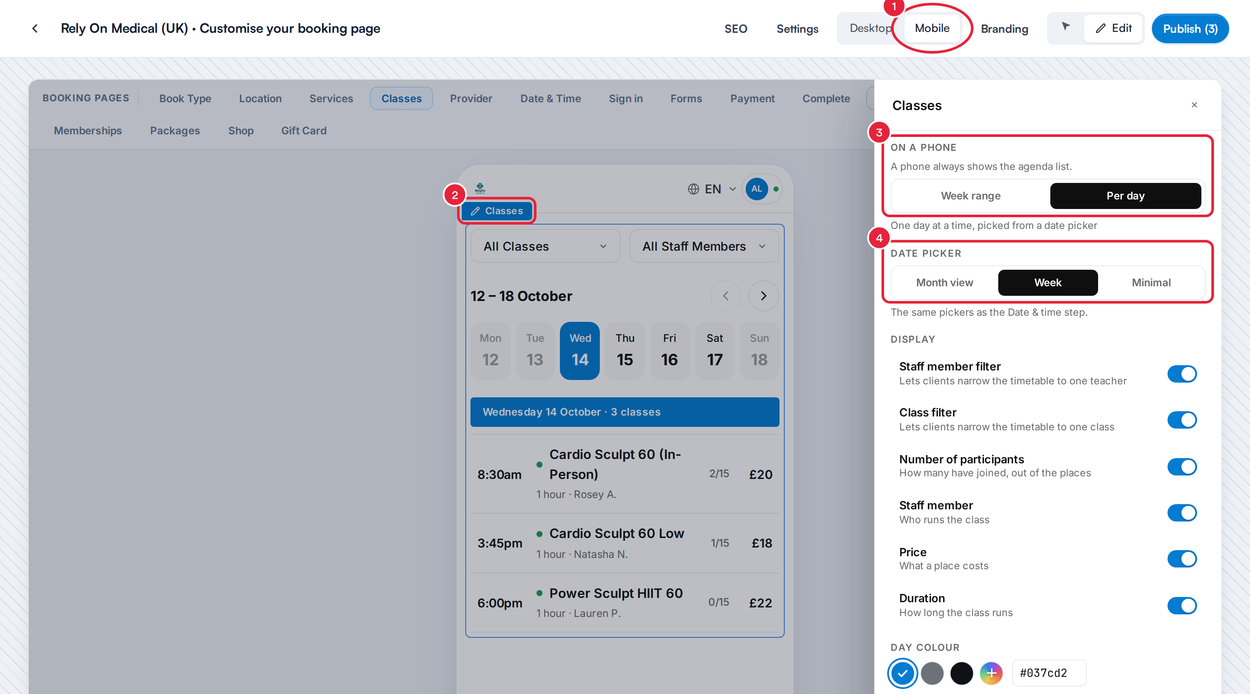Select Week range phone layout
Screen dimensions: 1250x694
click(x=970, y=196)
